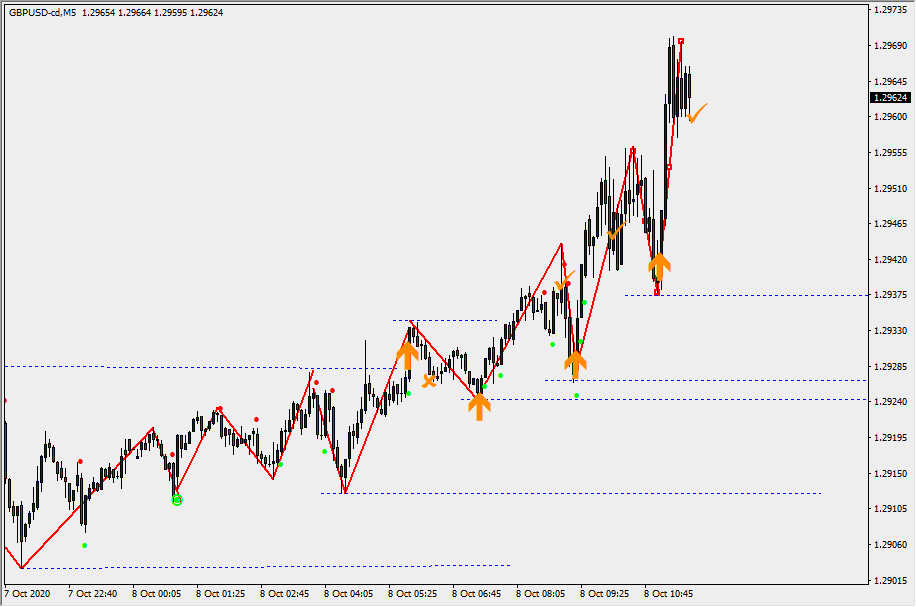The image size is (916, 607).
Task: Click the lowest orange up arrow on the chart
Action: [480, 405]
